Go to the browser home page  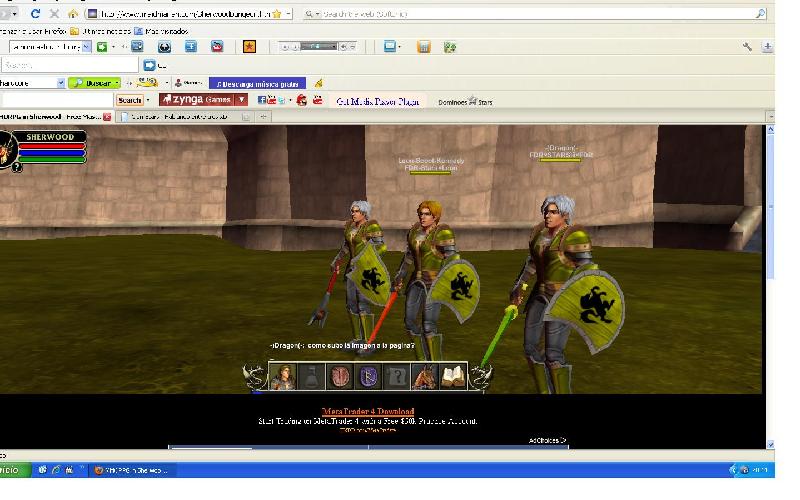pyautogui.click(x=73, y=14)
